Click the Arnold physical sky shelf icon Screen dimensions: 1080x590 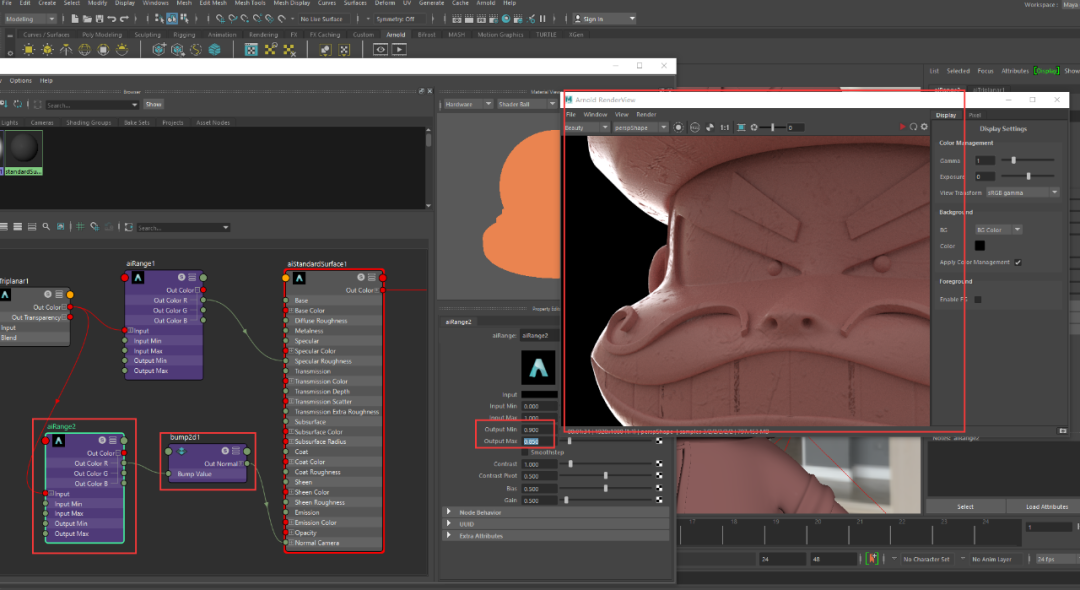(x=122, y=50)
